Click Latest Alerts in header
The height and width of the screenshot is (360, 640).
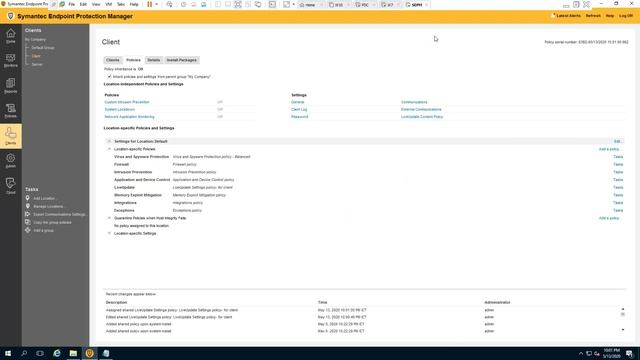[567, 16]
